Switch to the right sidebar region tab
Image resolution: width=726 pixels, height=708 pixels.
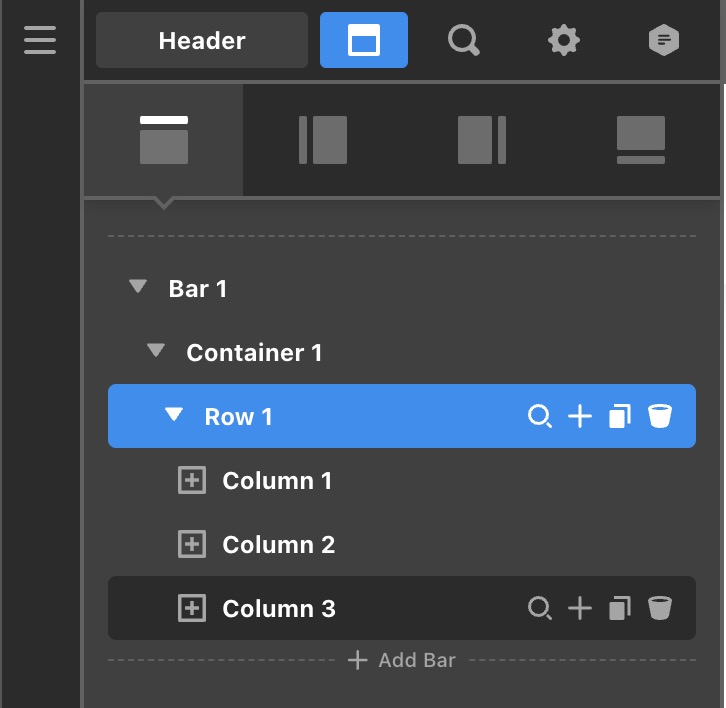(x=481, y=140)
